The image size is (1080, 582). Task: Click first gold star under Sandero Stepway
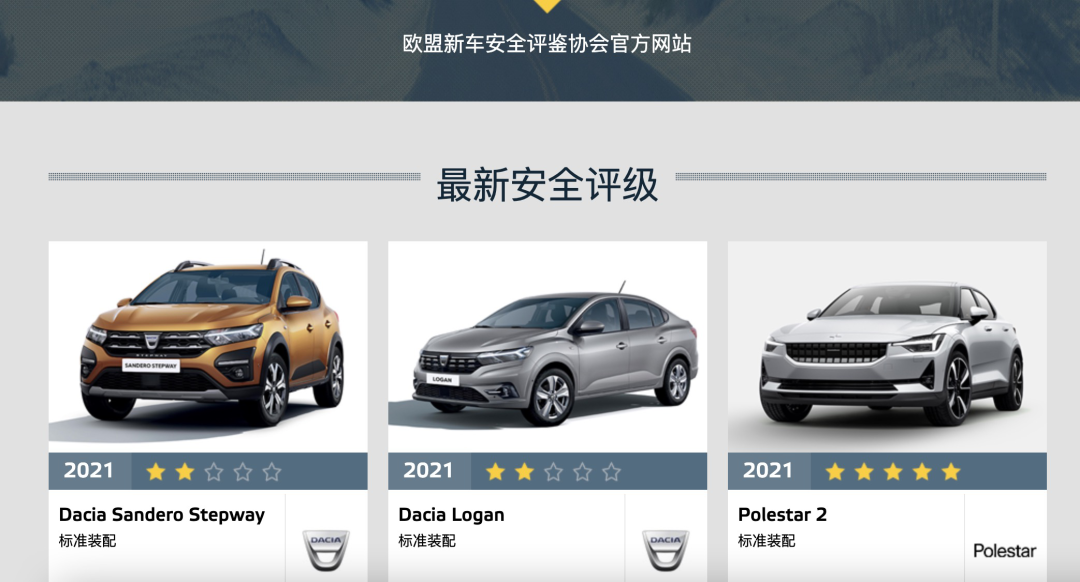(x=156, y=472)
